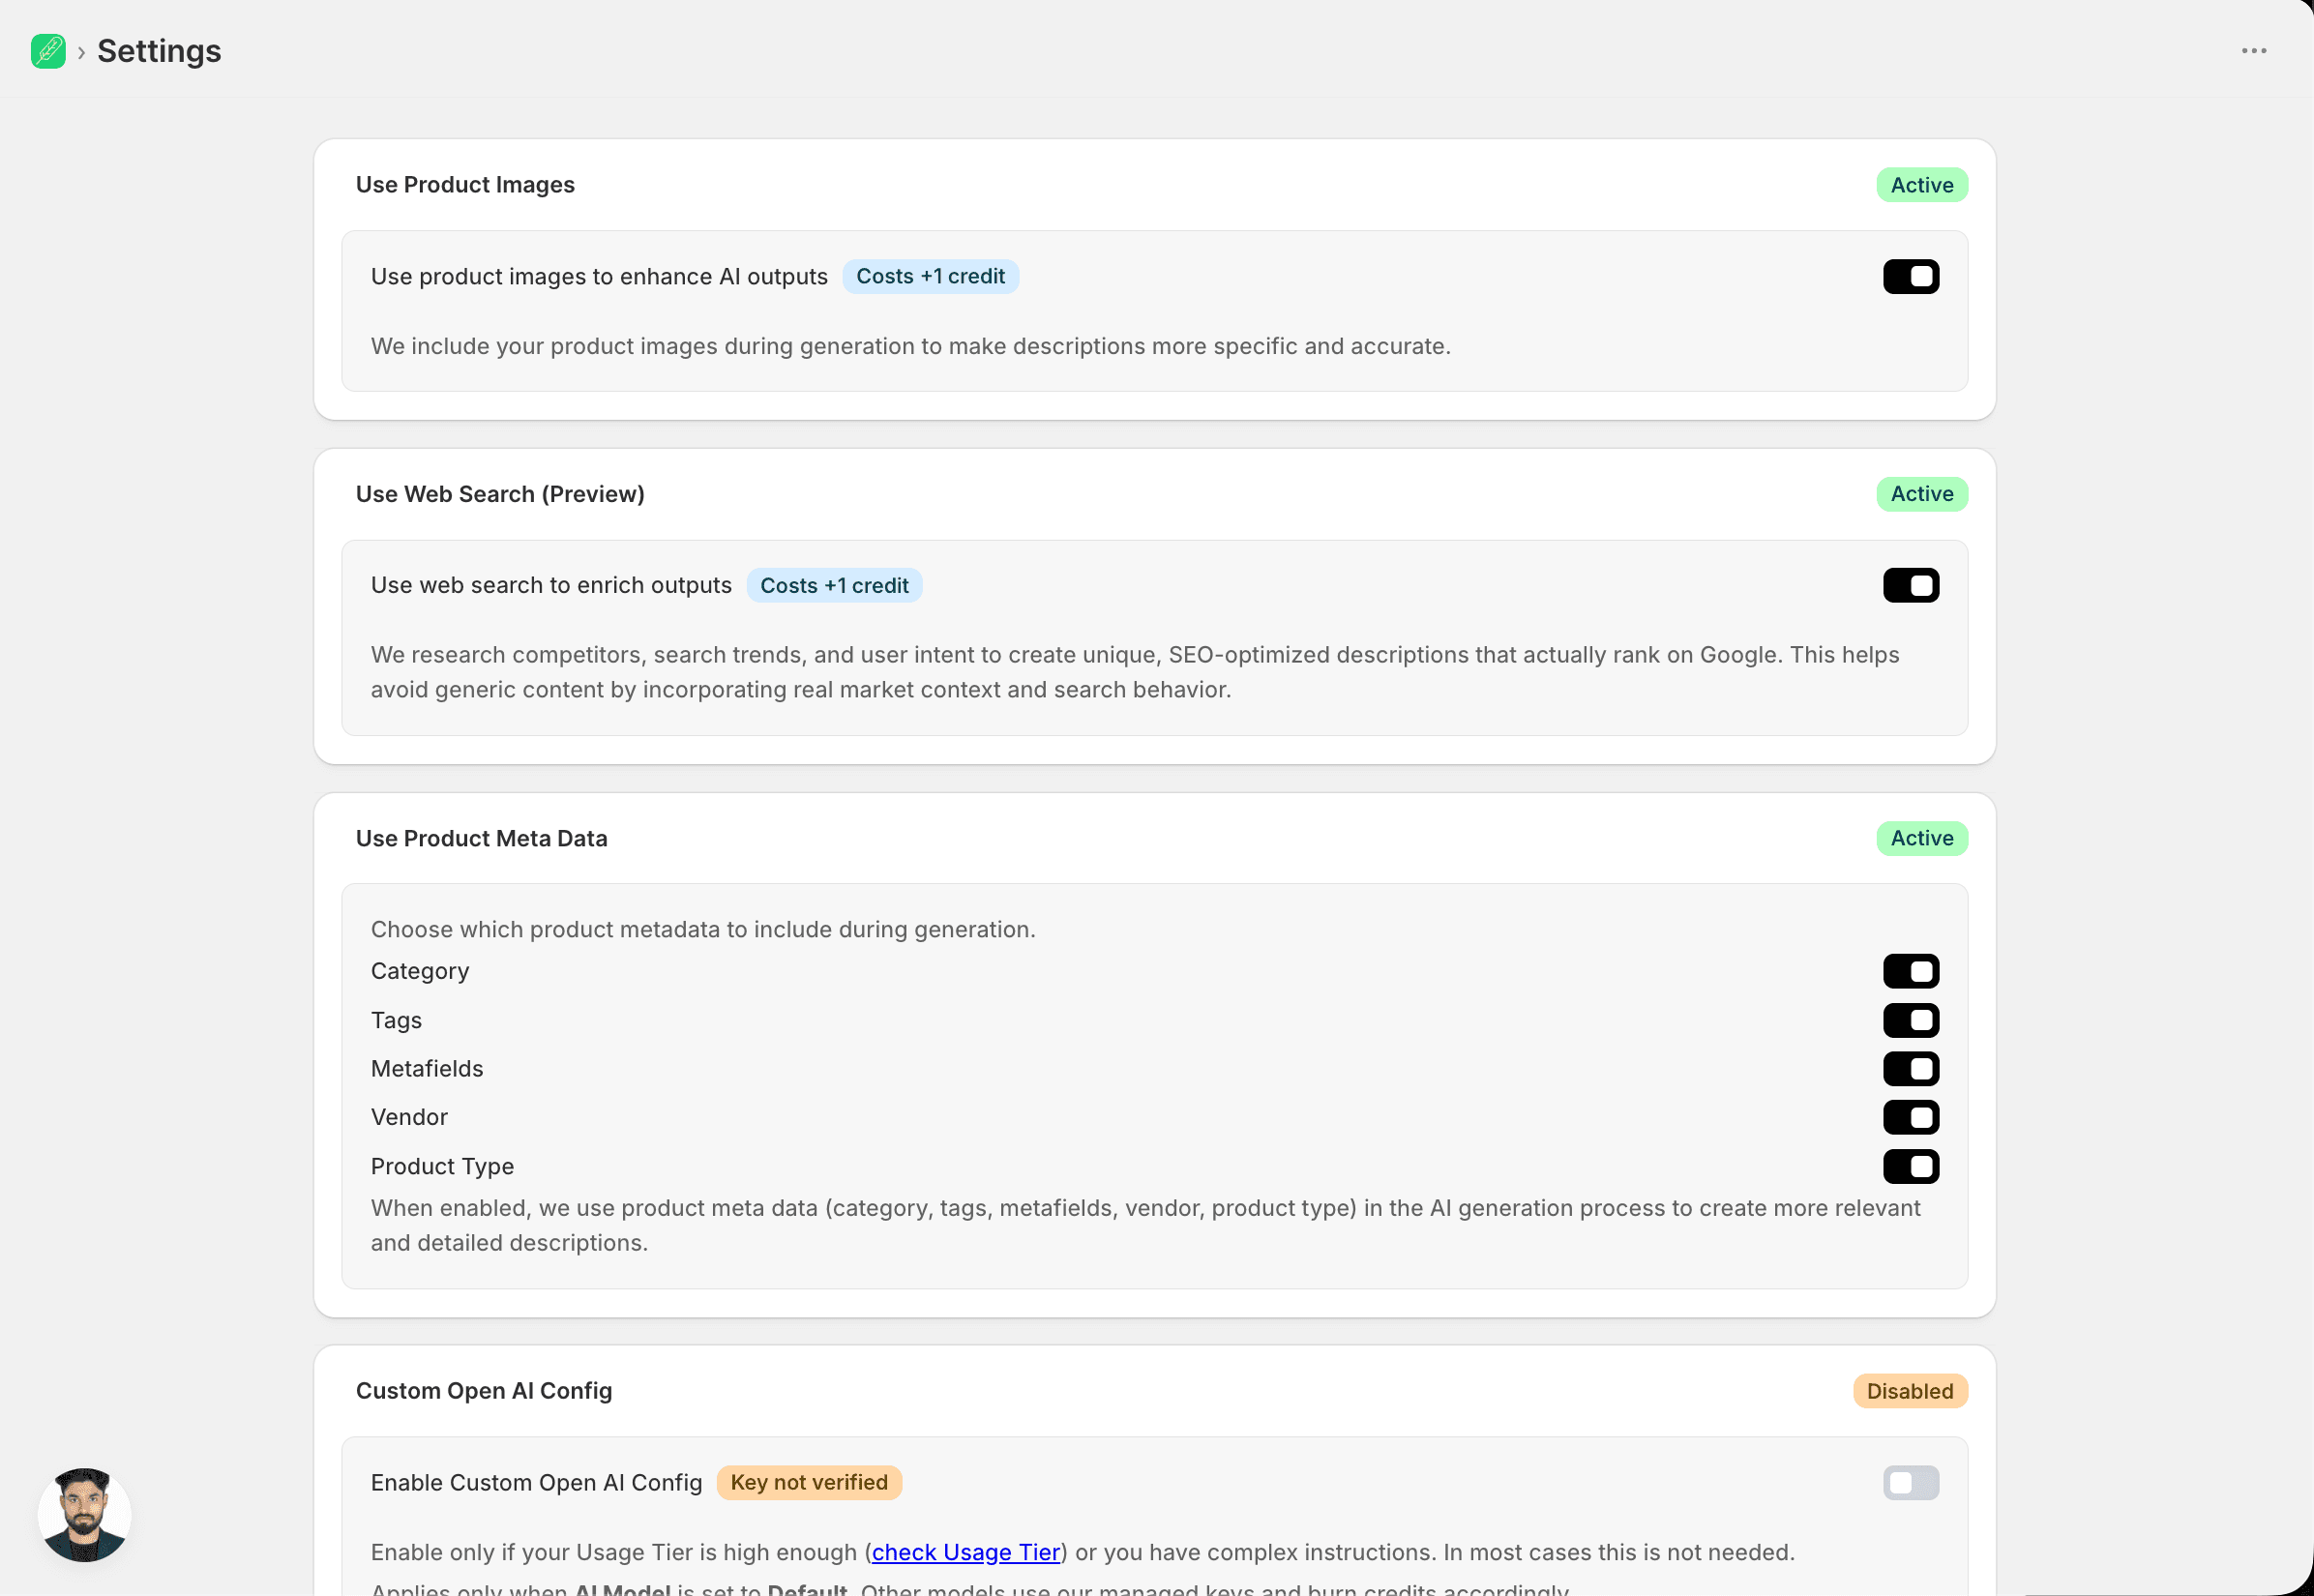
Task: Disable the Category metadata toggle
Action: point(1911,971)
